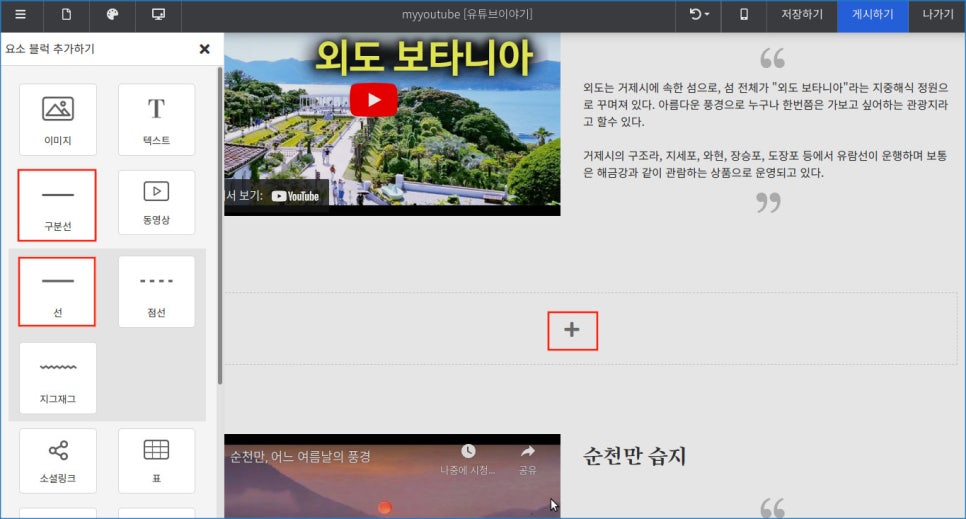
Task: Choose the 점선 dotted line style
Action: (156, 292)
